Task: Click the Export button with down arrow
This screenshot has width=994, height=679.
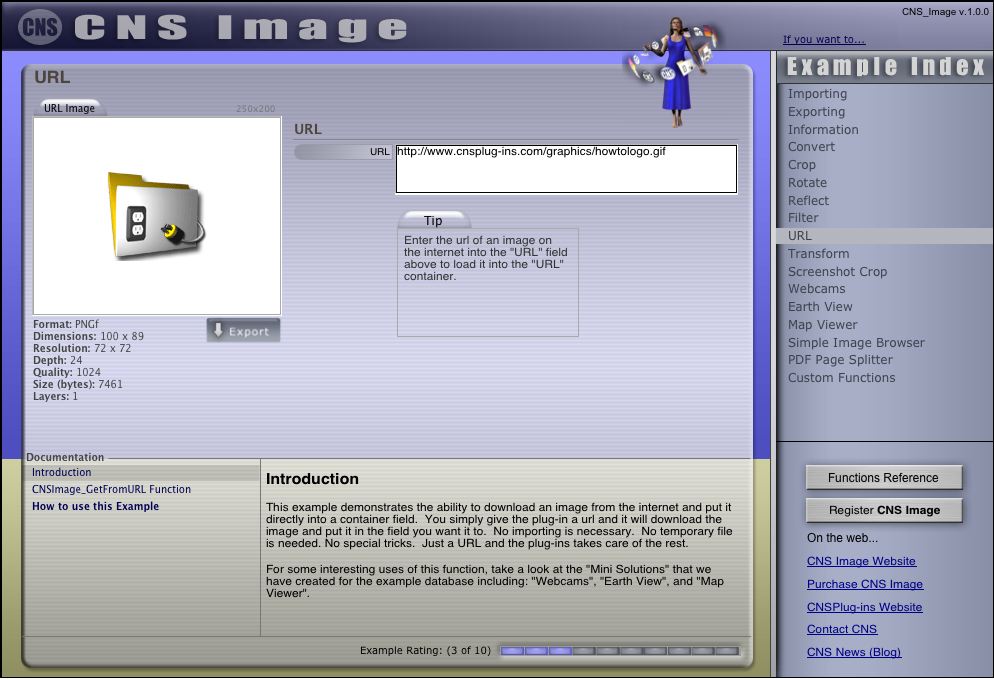Action: [243, 330]
